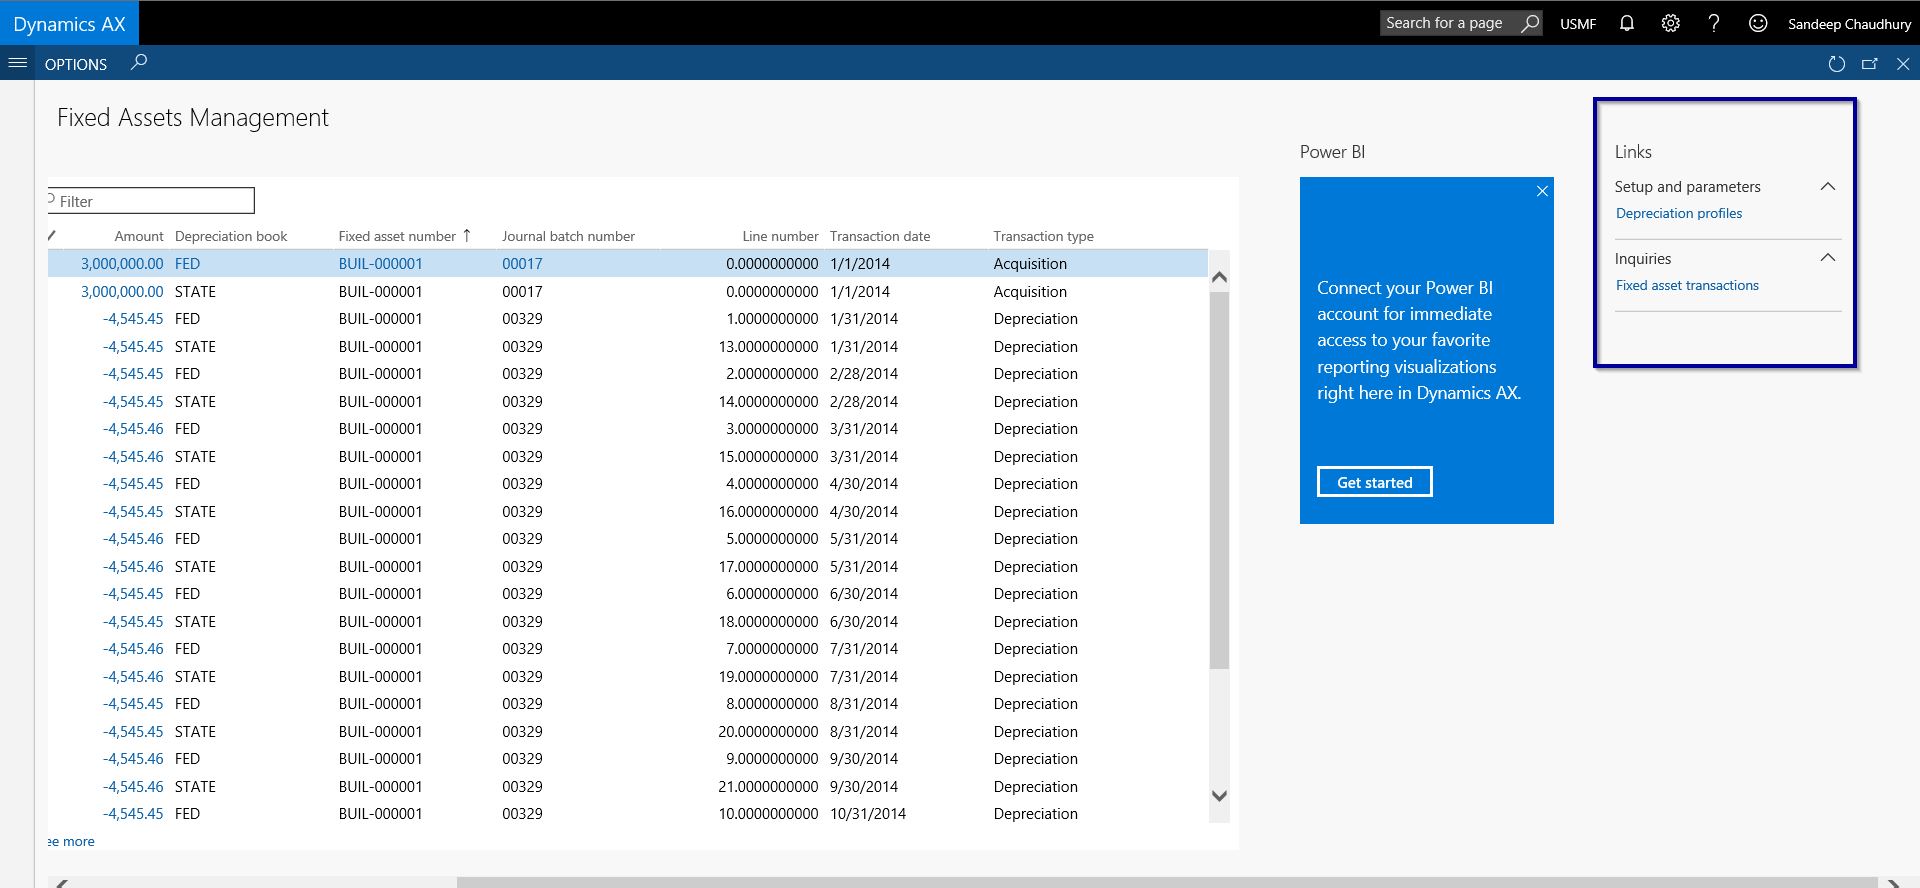
Task: Click the search icon beside OPTIONS
Action: (139, 63)
